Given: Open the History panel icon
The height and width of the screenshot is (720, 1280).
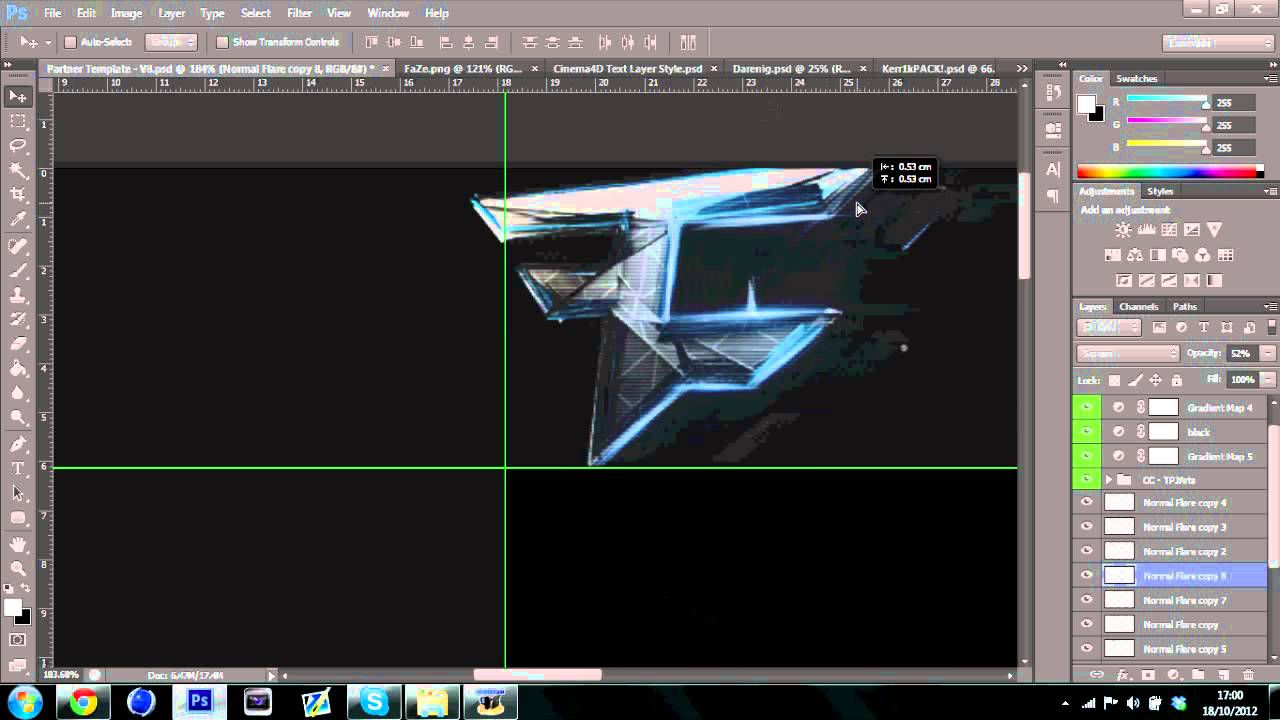Looking at the screenshot, I should tap(1052, 93).
